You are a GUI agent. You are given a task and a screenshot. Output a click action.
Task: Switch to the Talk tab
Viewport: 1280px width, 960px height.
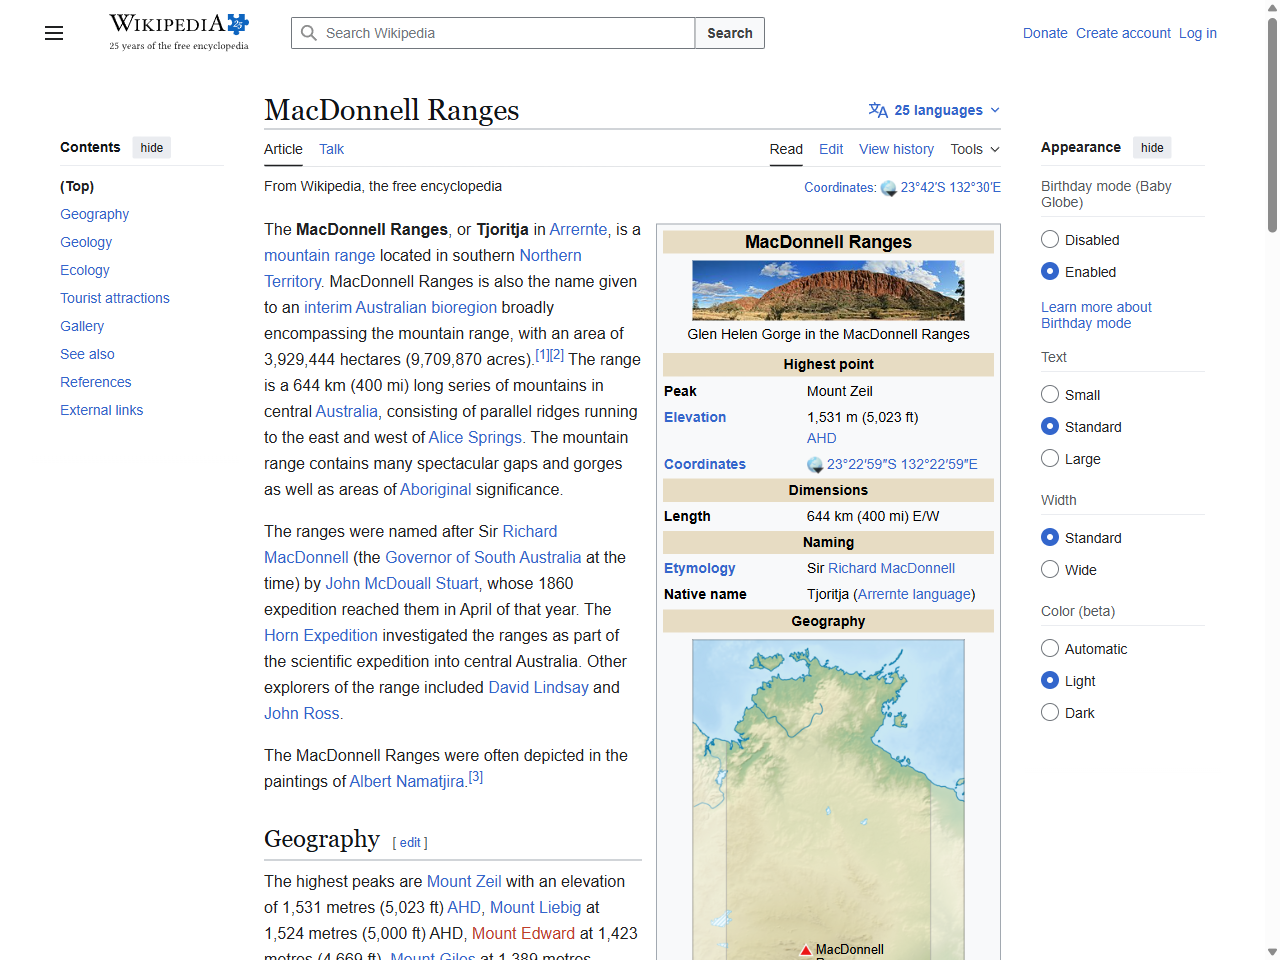[331, 149]
